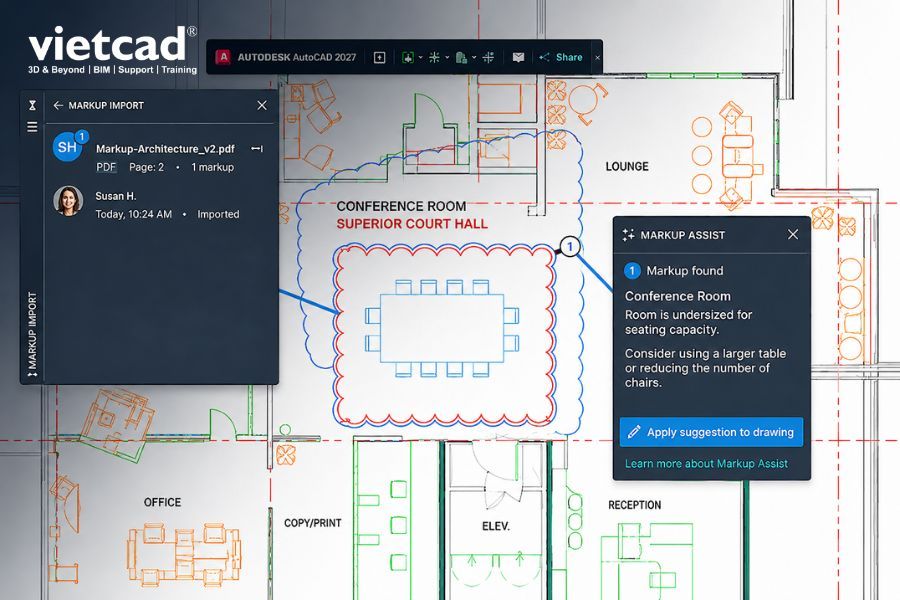Click hourglass icon on Markup Import sidebar

[32, 105]
